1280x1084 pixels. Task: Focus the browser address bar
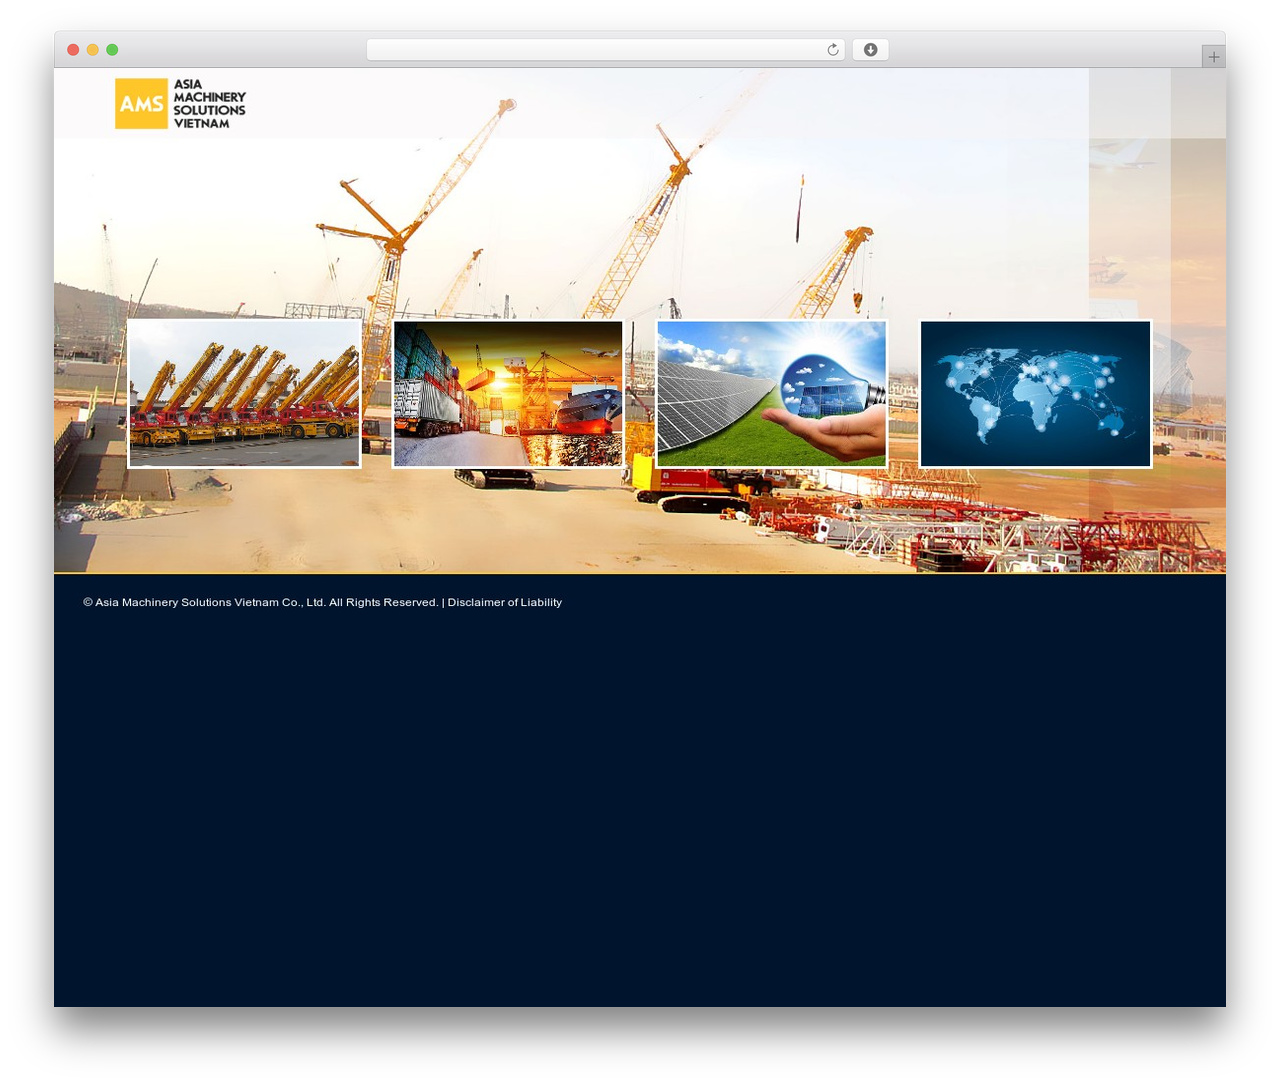tap(606, 50)
